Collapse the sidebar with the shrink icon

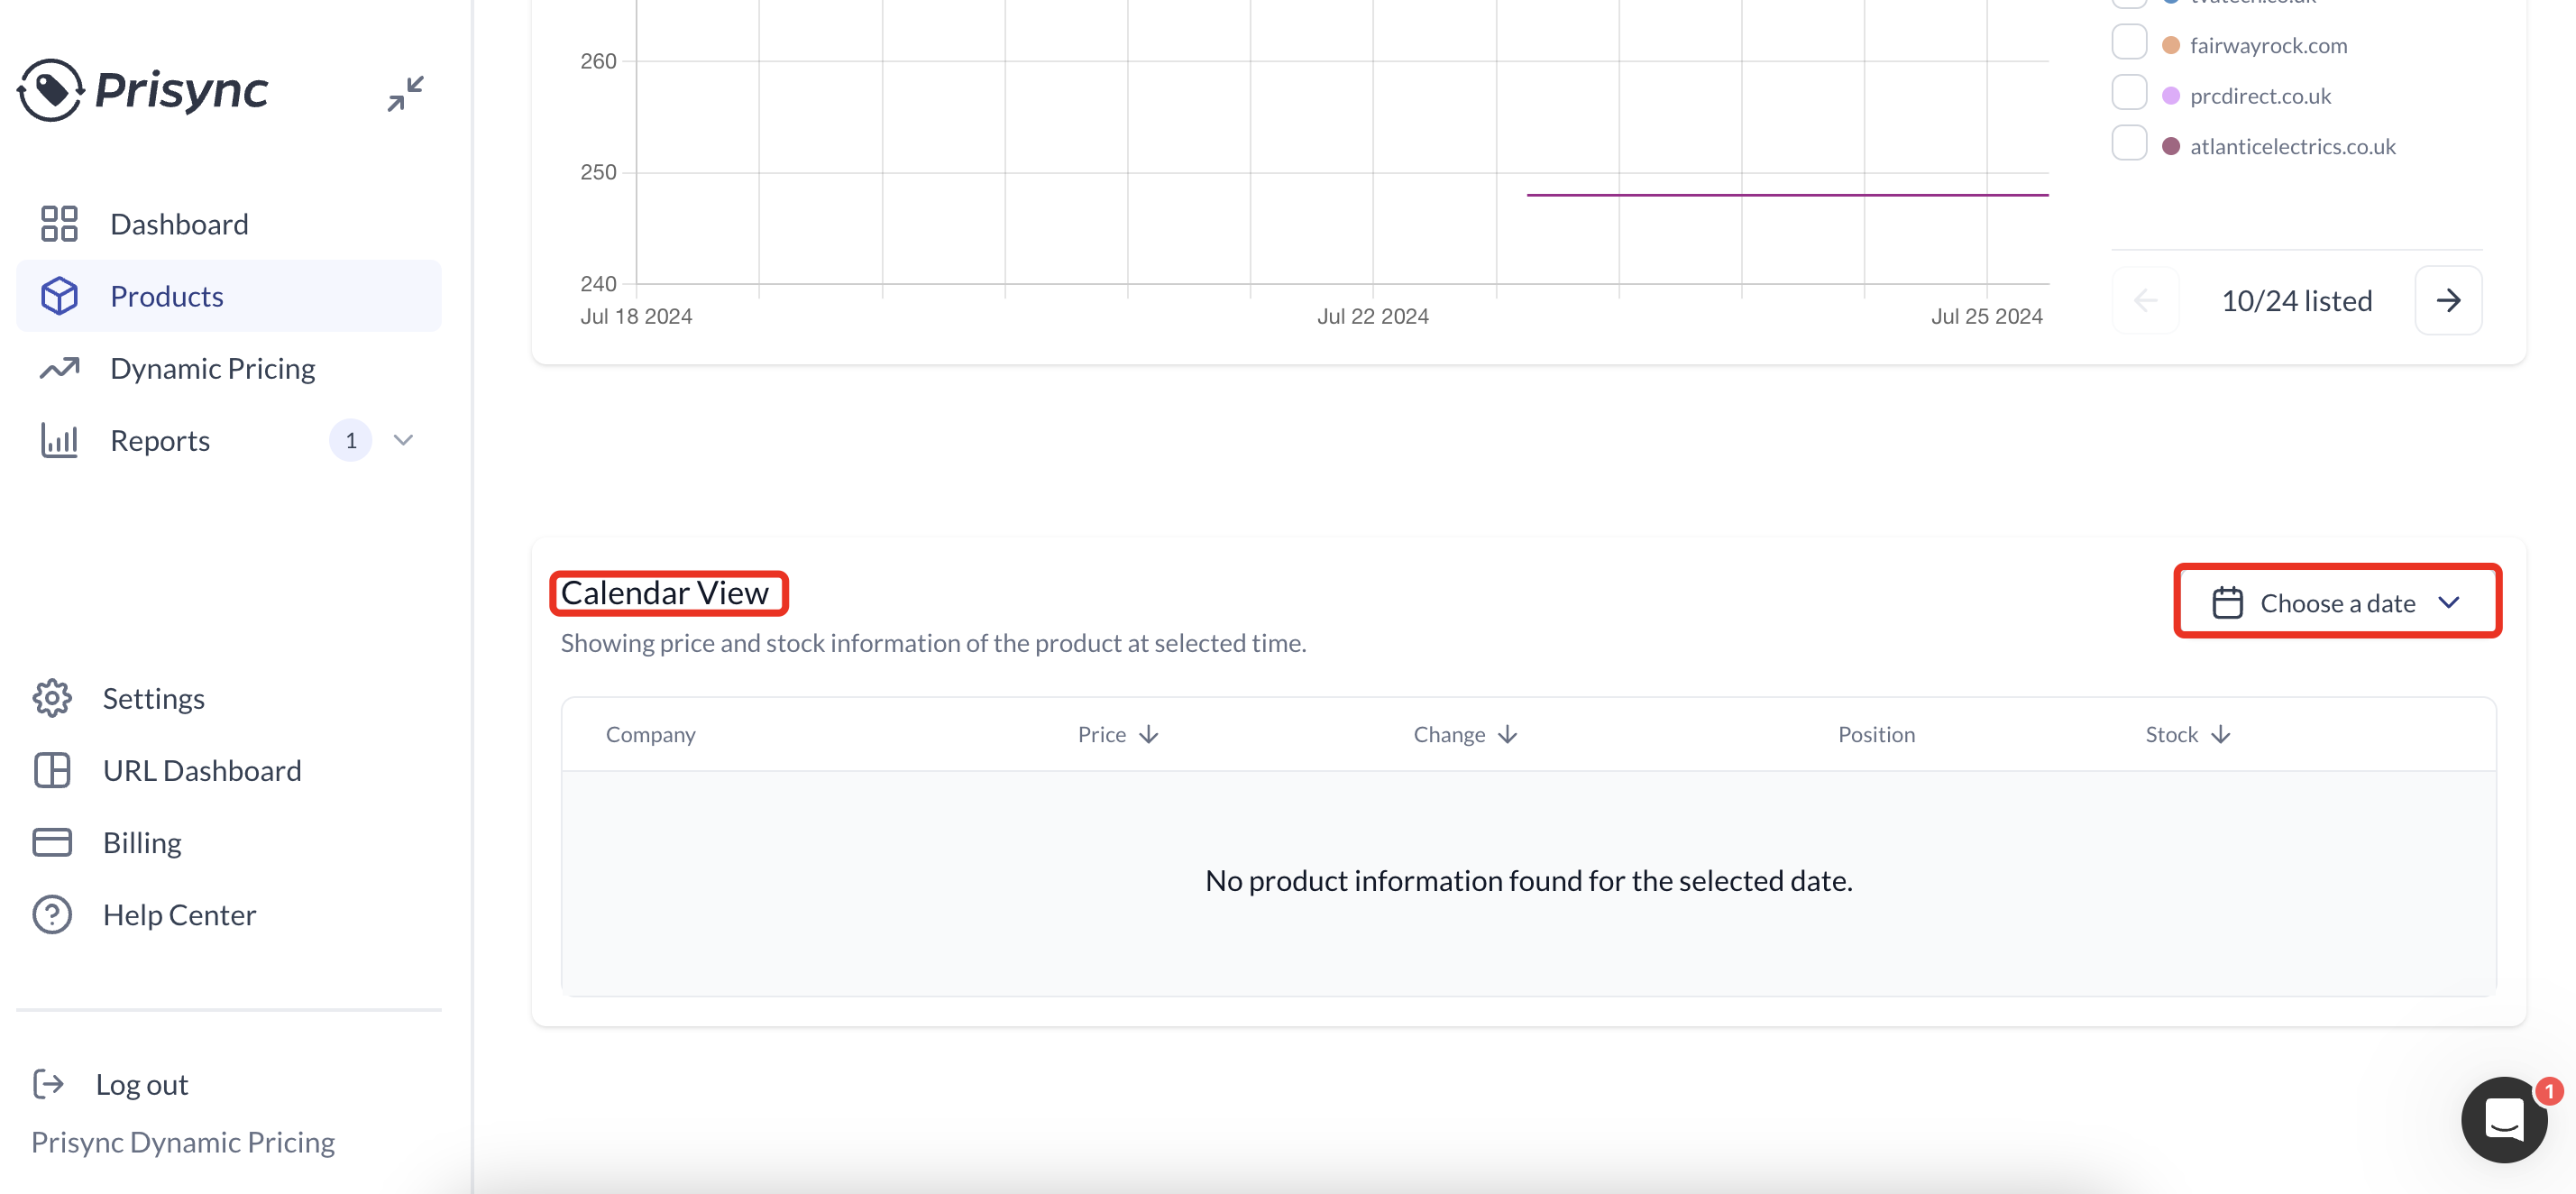click(x=406, y=93)
